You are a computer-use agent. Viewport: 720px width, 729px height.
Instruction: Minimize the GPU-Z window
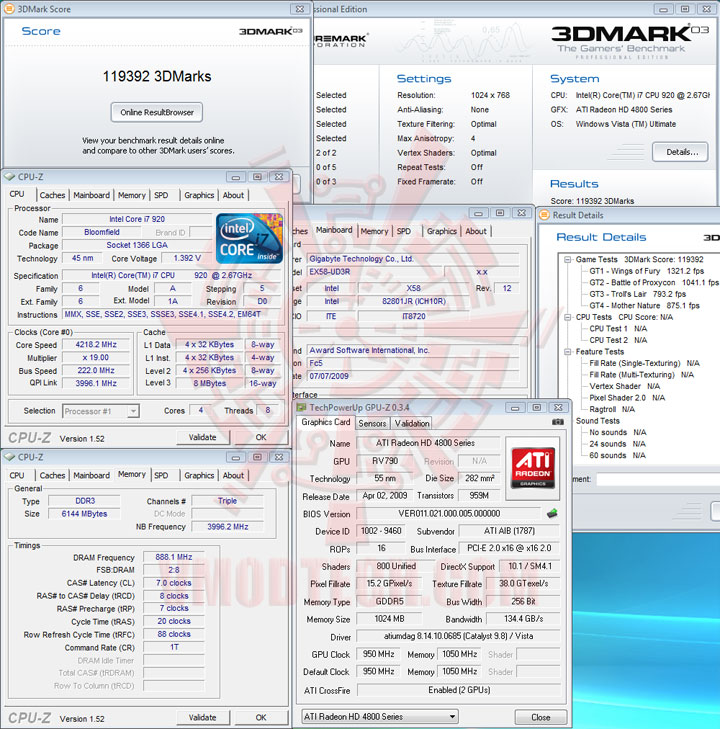(515, 408)
